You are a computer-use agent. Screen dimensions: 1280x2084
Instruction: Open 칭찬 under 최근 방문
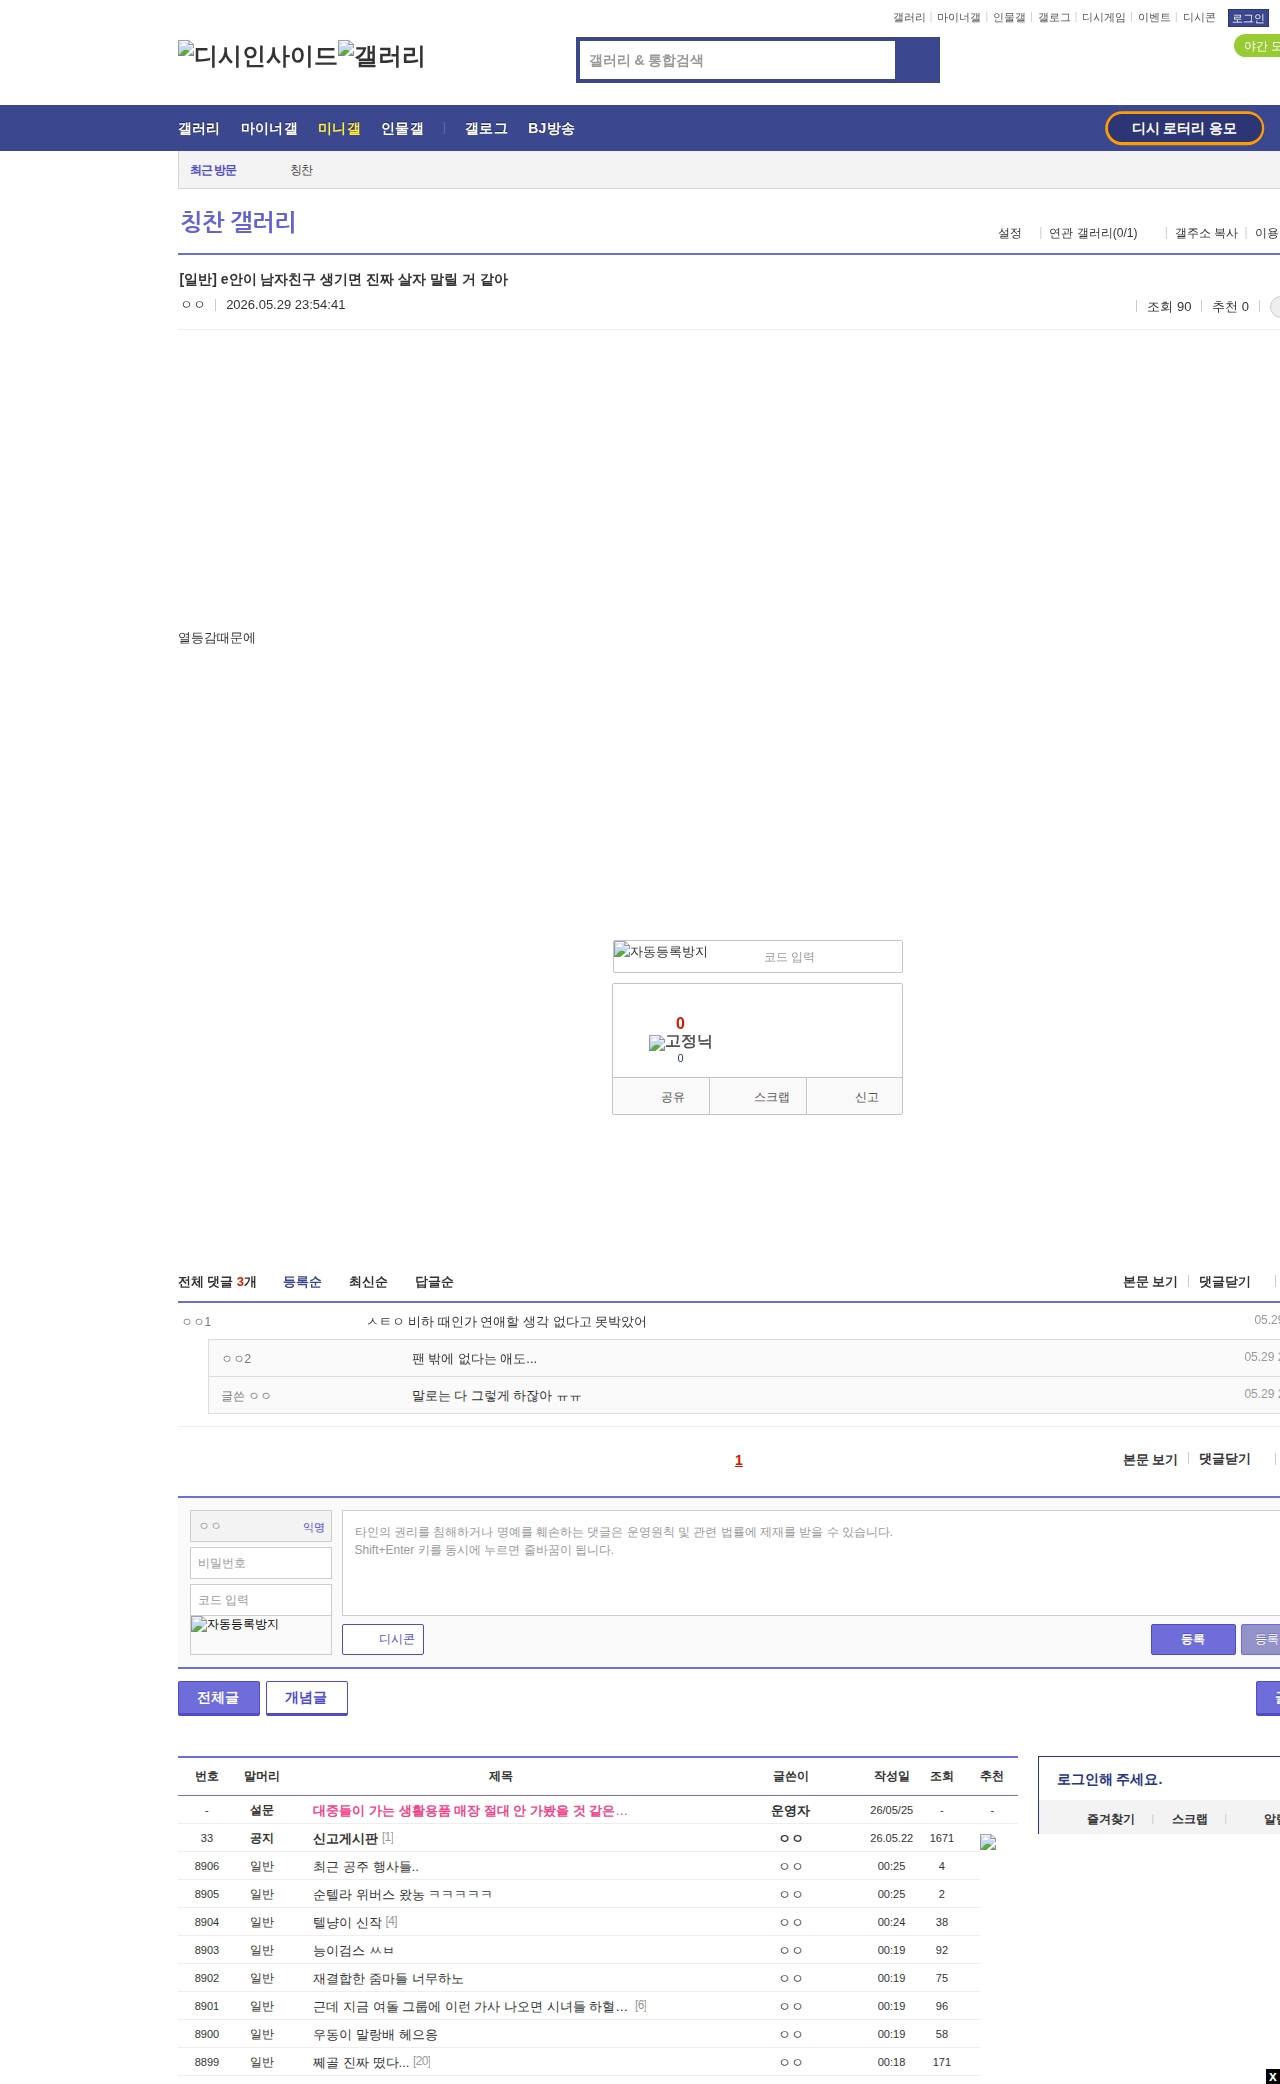pos(302,171)
